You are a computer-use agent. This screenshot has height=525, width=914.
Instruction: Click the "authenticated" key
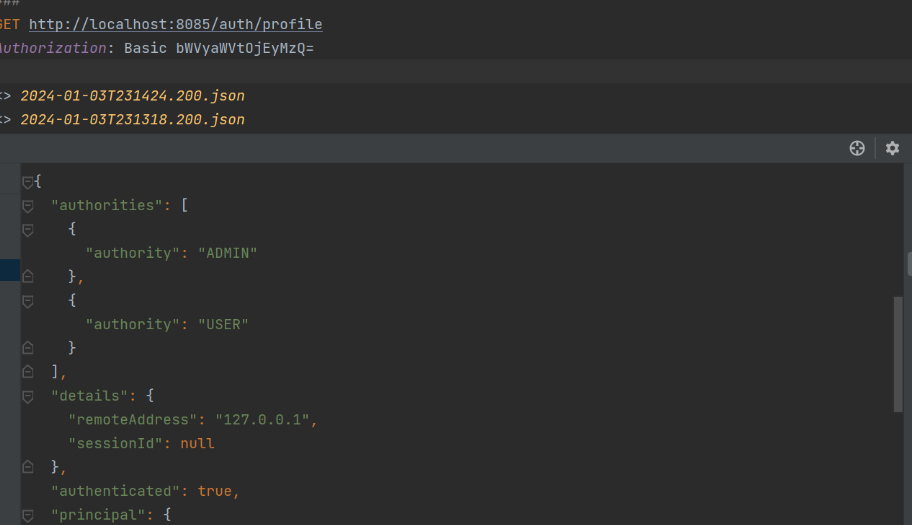point(115,491)
